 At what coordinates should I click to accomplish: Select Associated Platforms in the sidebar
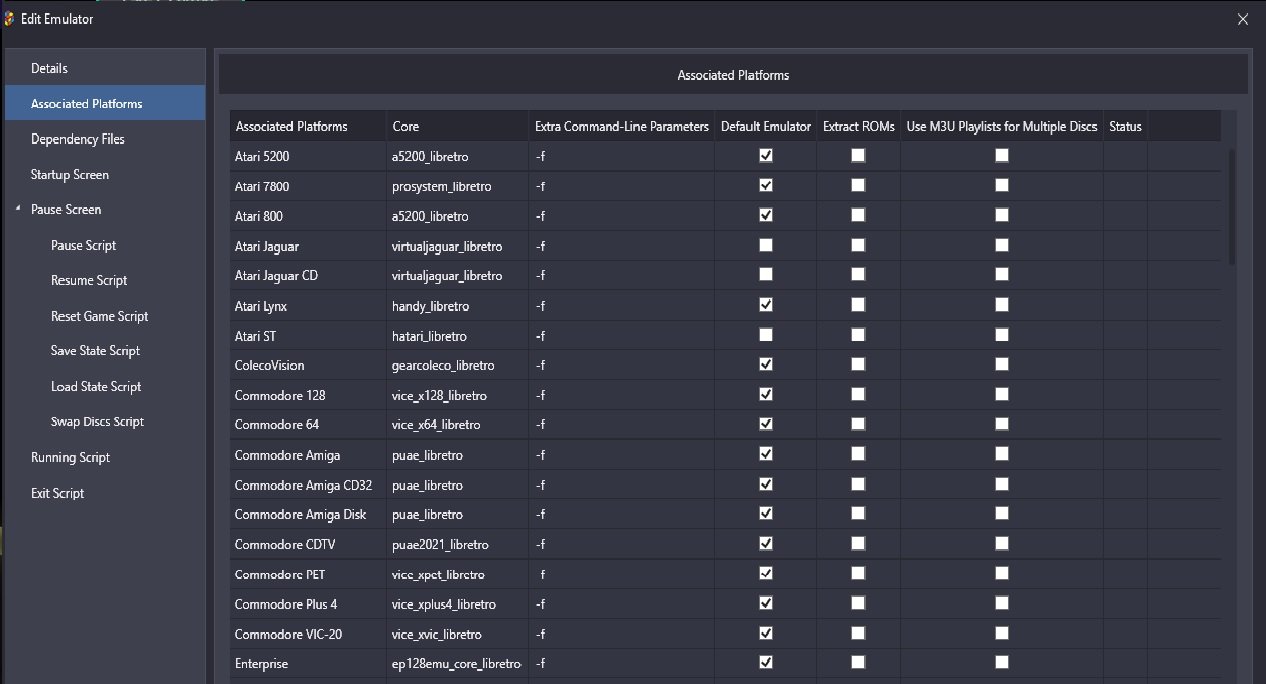[105, 103]
